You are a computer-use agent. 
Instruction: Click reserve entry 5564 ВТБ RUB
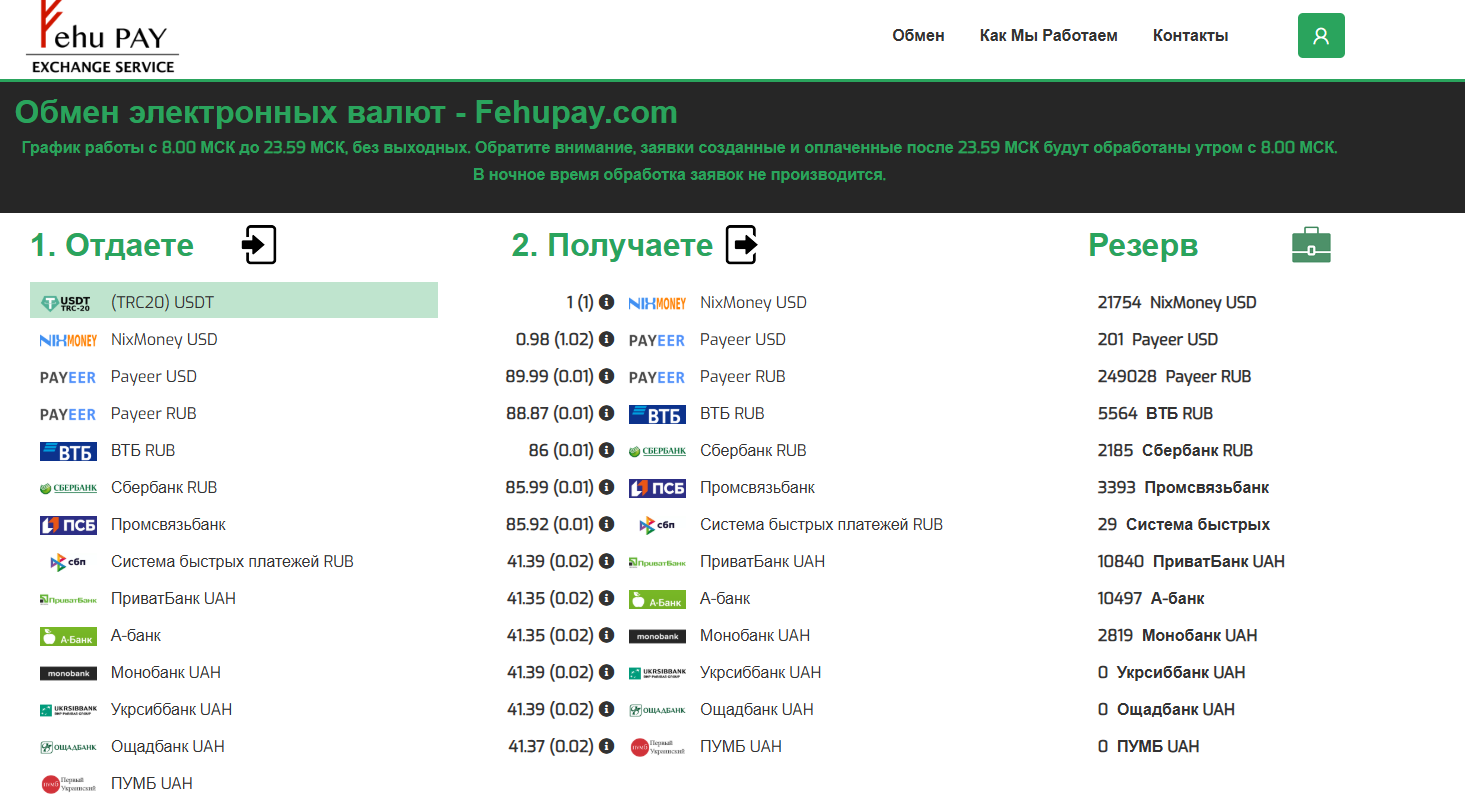(1155, 413)
